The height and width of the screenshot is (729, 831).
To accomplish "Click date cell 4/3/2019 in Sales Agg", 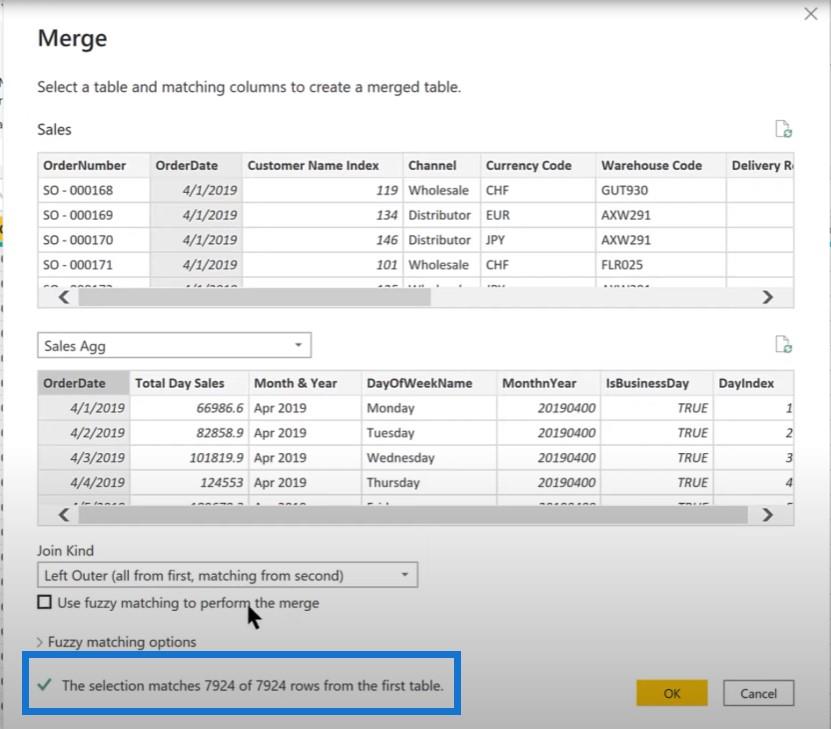I will [x=84, y=458].
